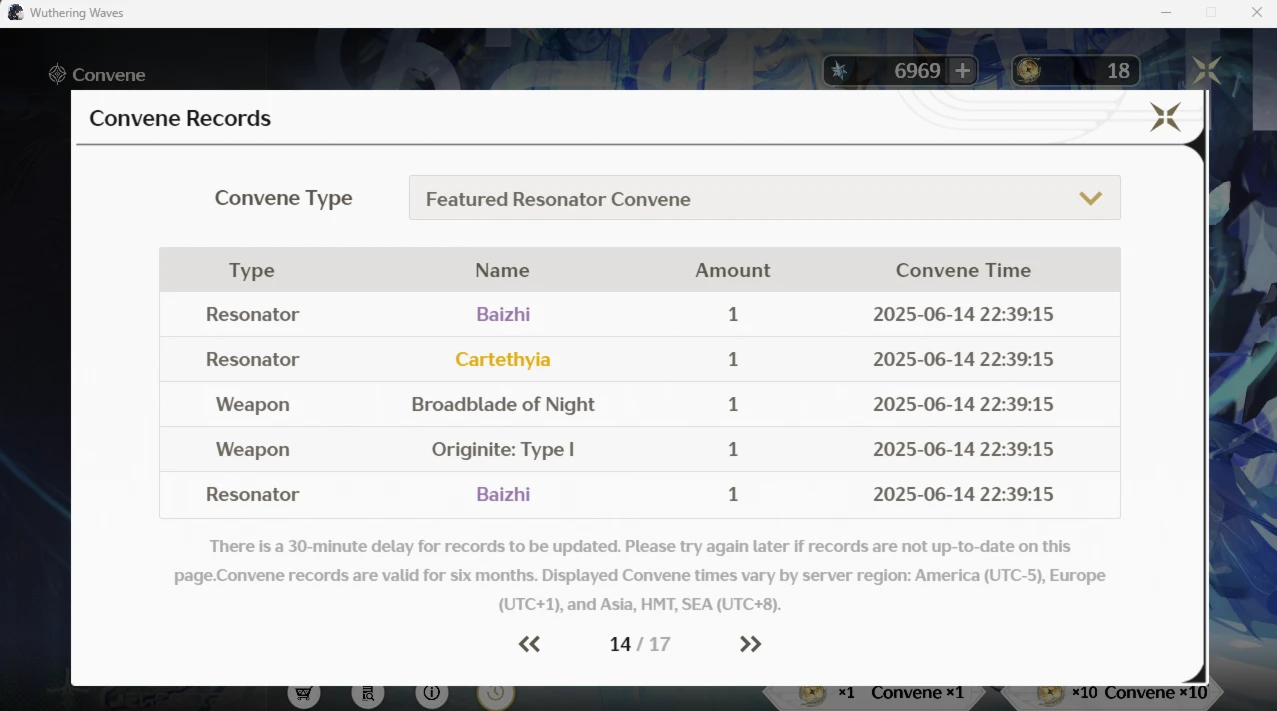The image size is (1277, 711).
Task: Click the Wuthering Waves title bar icon
Action: [15, 13]
